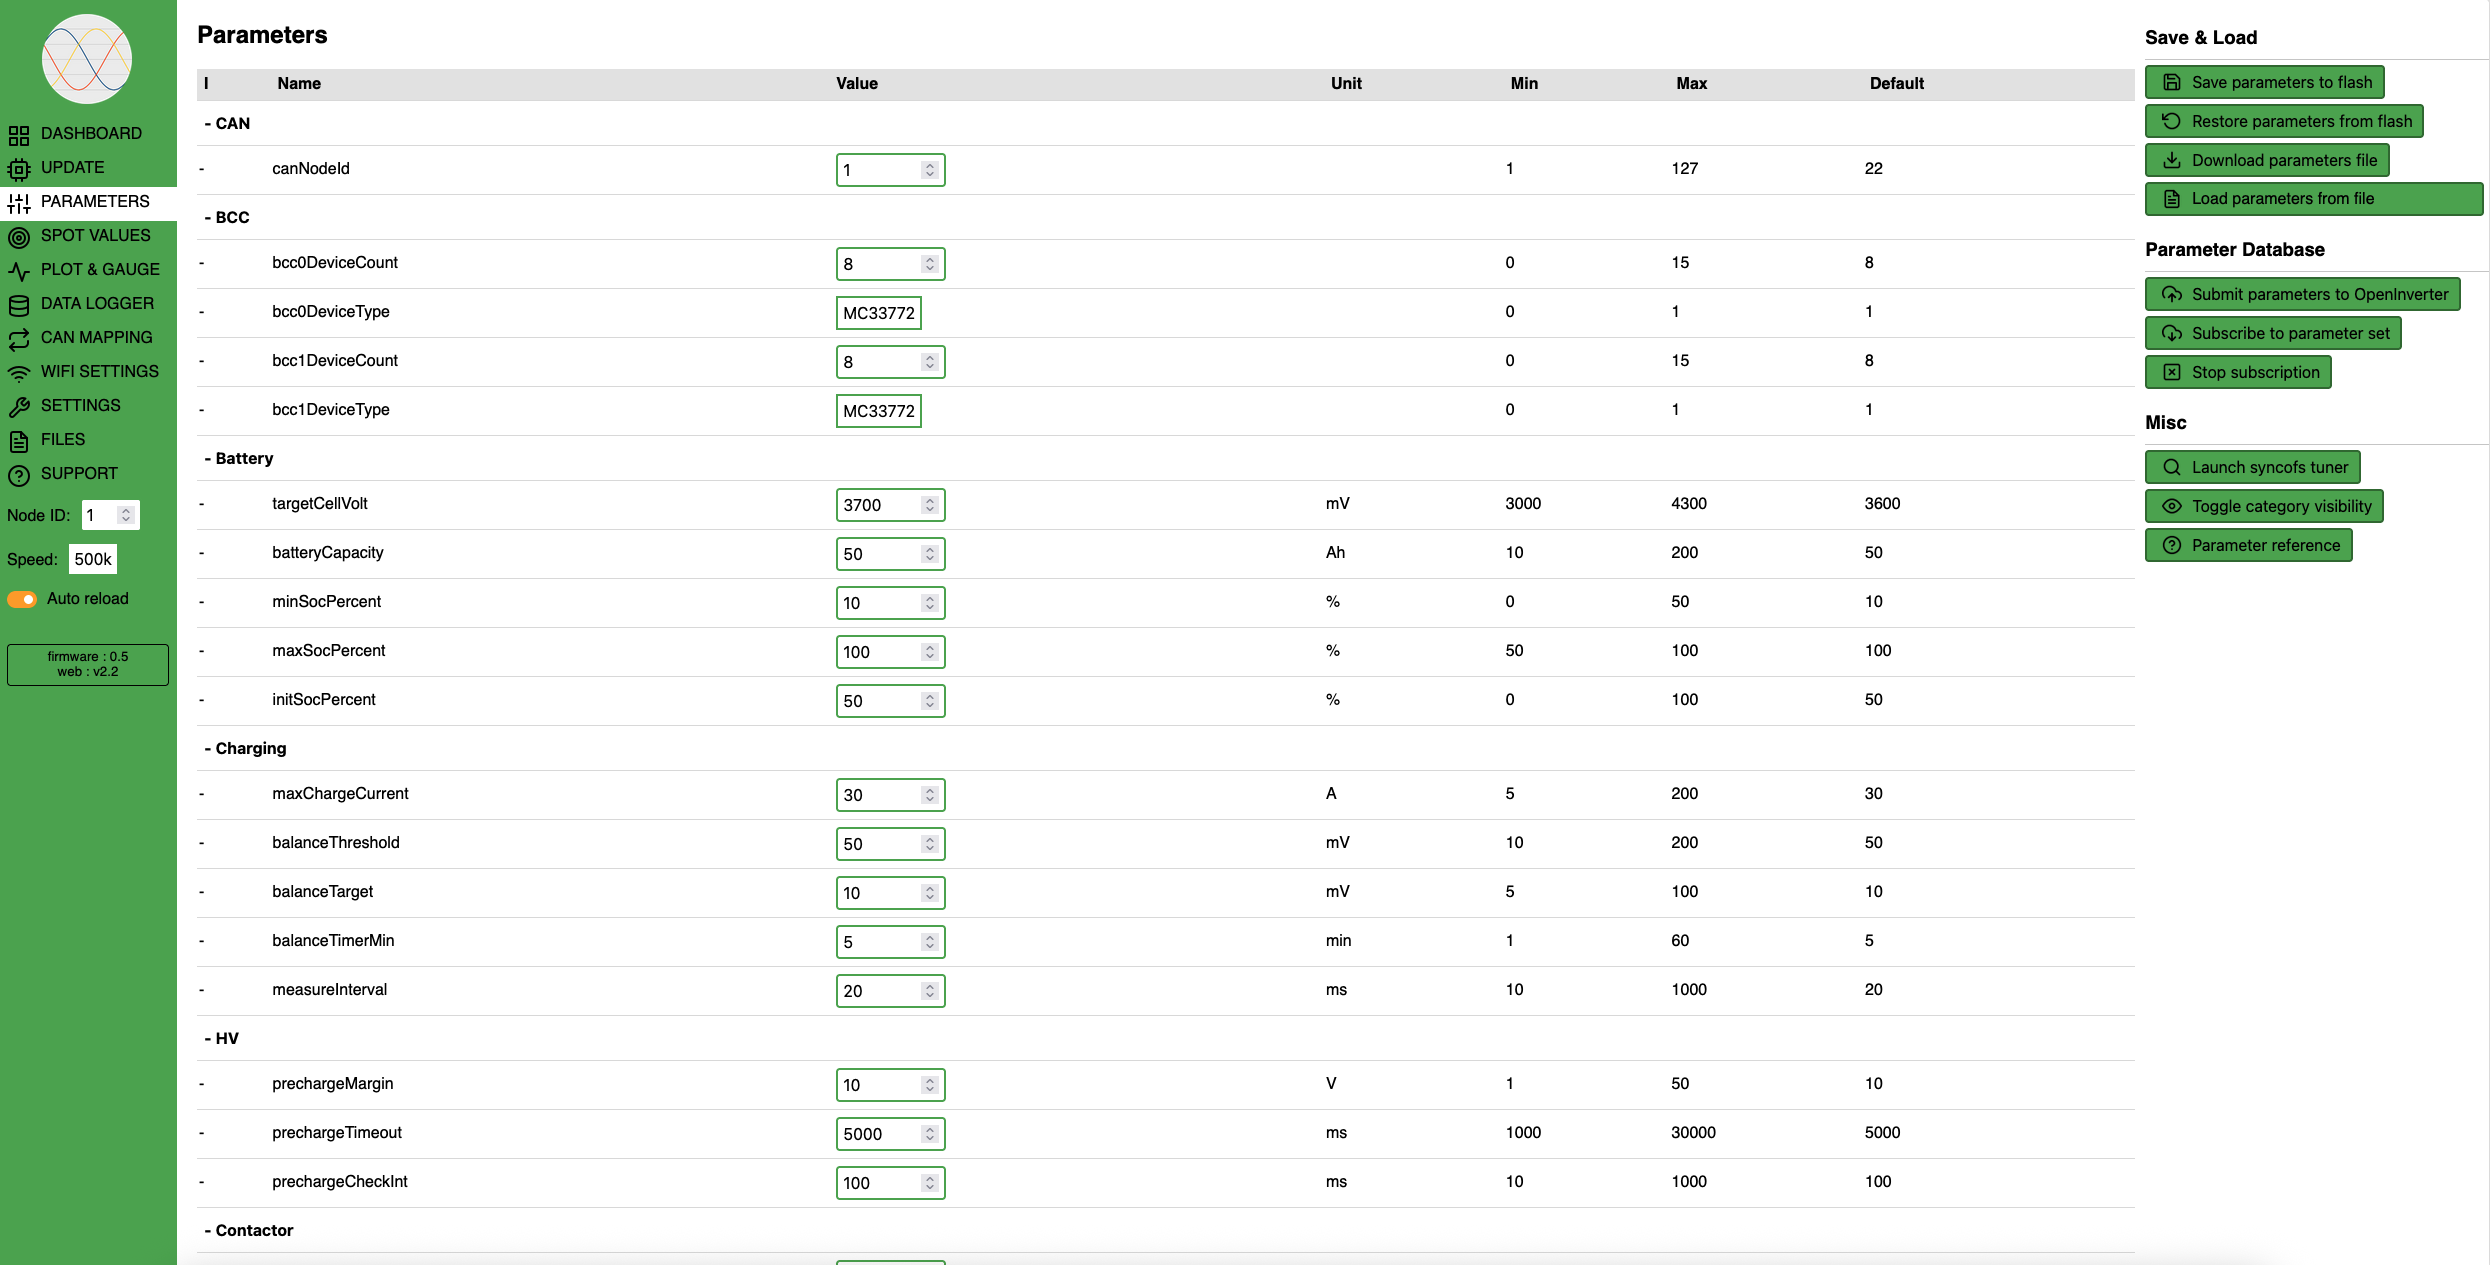
Task: Click the targetCellVolt stepper arrows
Action: (930, 504)
